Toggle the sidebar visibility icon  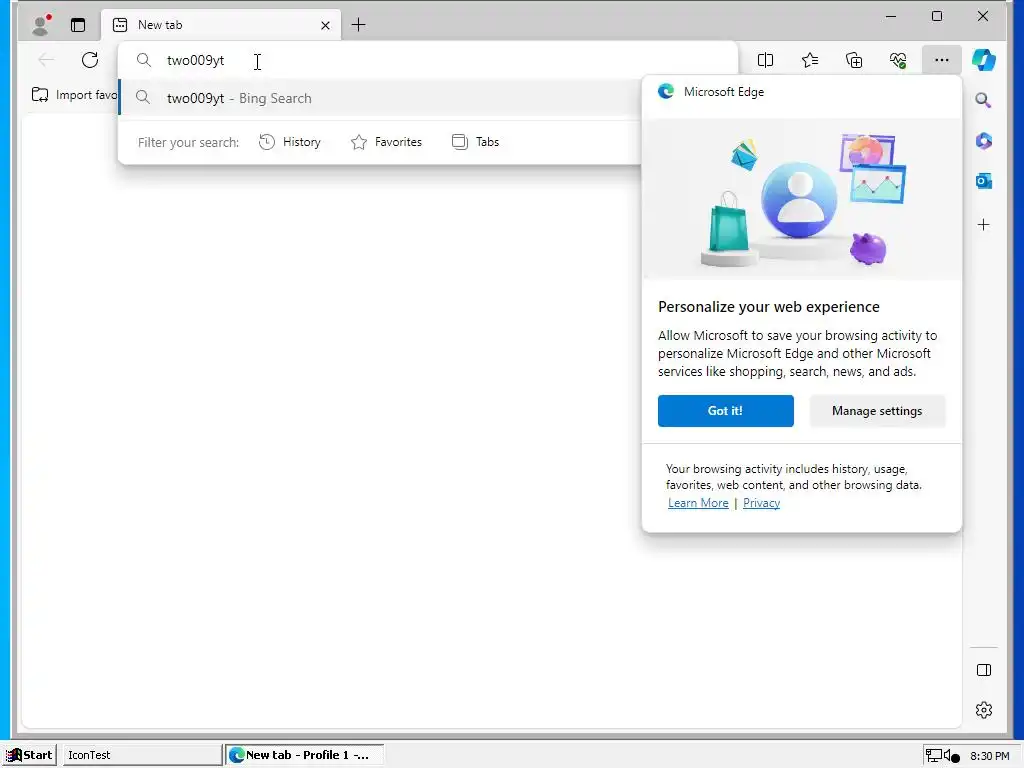click(984, 670)
